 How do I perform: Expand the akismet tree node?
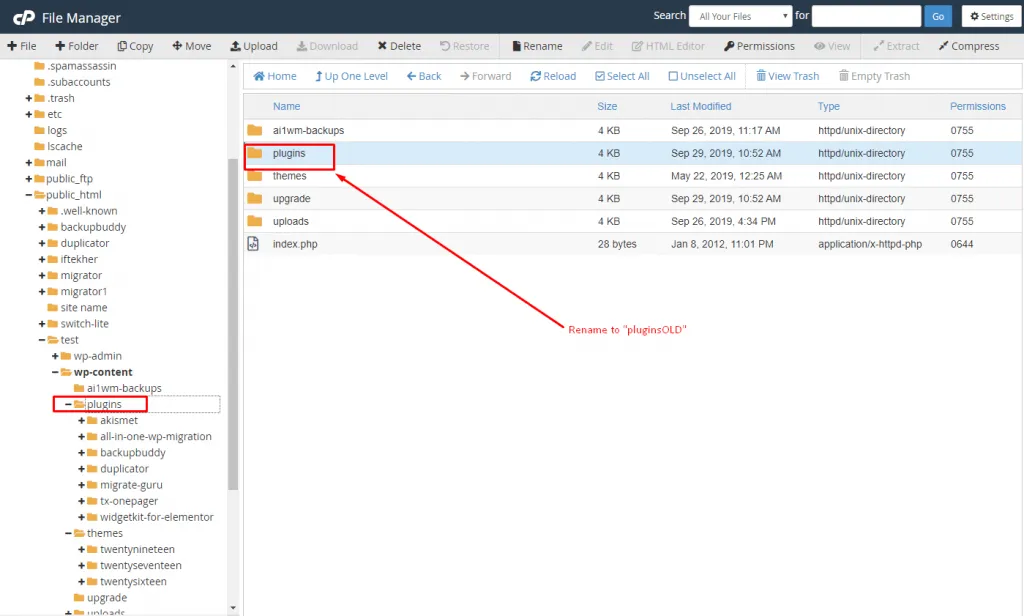click(x=82, y=421)
